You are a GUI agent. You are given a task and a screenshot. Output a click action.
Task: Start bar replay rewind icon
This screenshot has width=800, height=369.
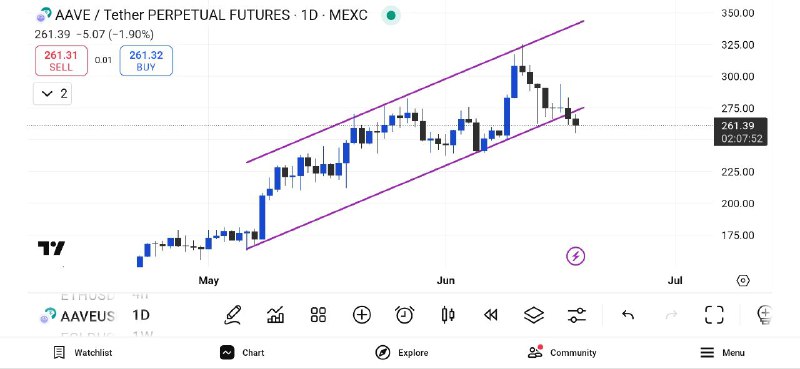[491, 315]
